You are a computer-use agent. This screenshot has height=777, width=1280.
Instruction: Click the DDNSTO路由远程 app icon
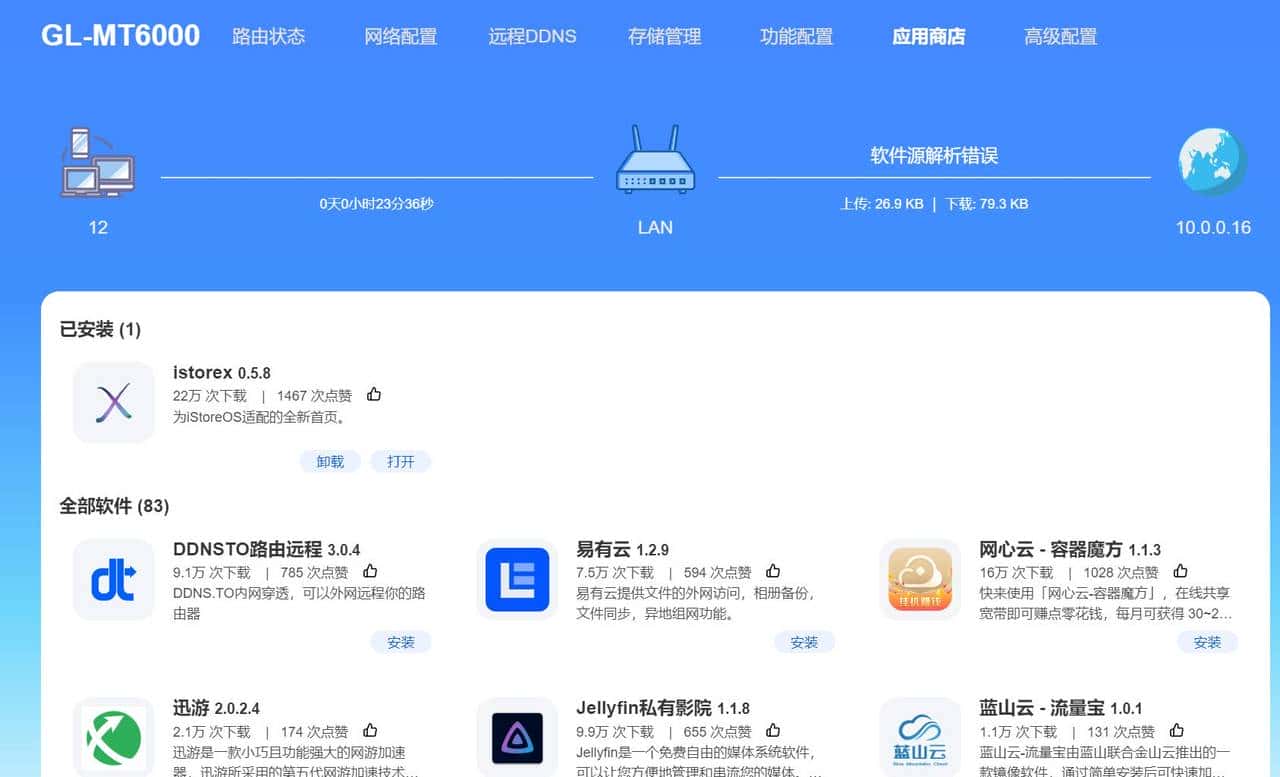click(113, 581)
